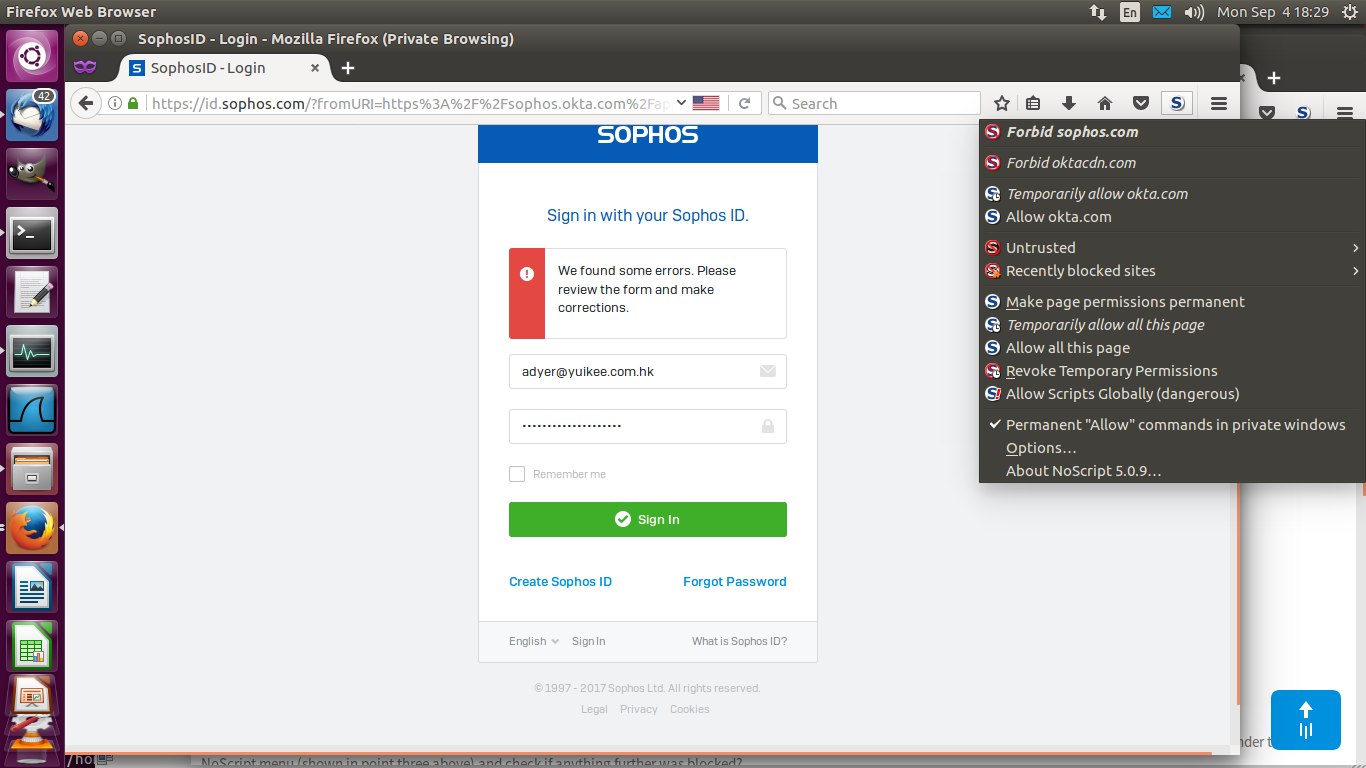Select Allow Scripts Globally (dangerous)
The width and height of the screenshot is (1366, 768).
pos(1172,394)
